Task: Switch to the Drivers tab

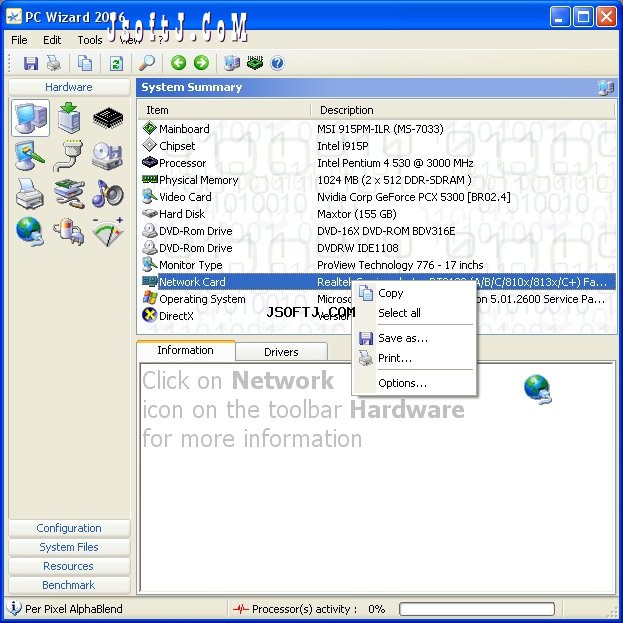Action: [x=281, y=352]
